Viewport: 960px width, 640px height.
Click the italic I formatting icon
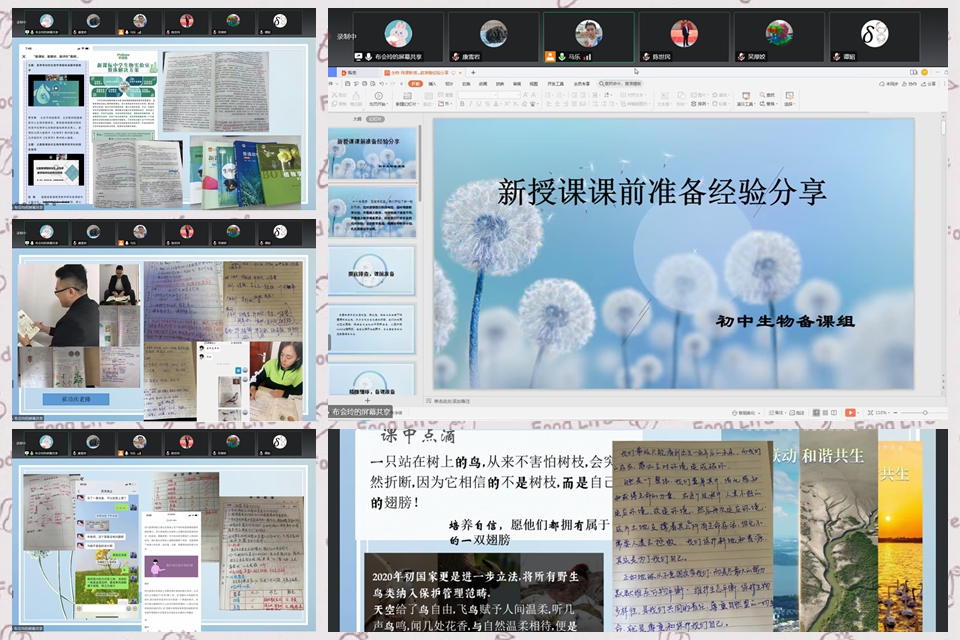pyautogui.click(x=470, y=104)
